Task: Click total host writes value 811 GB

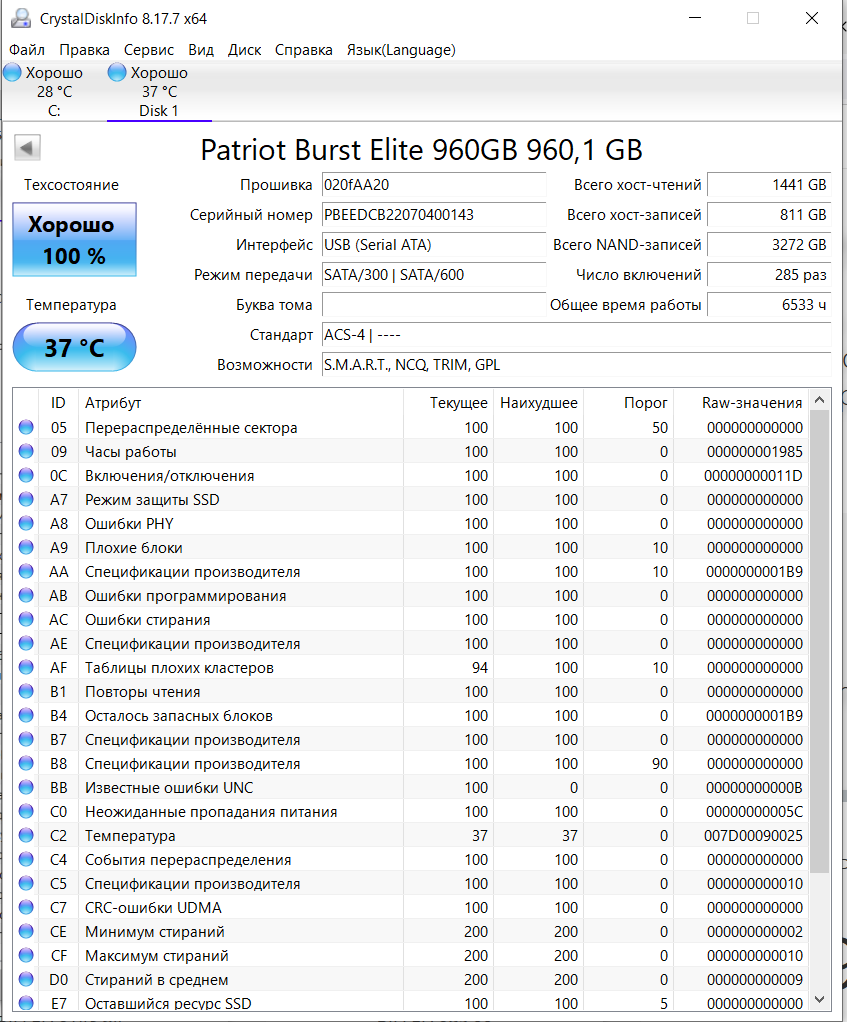Action: [769, 215]
